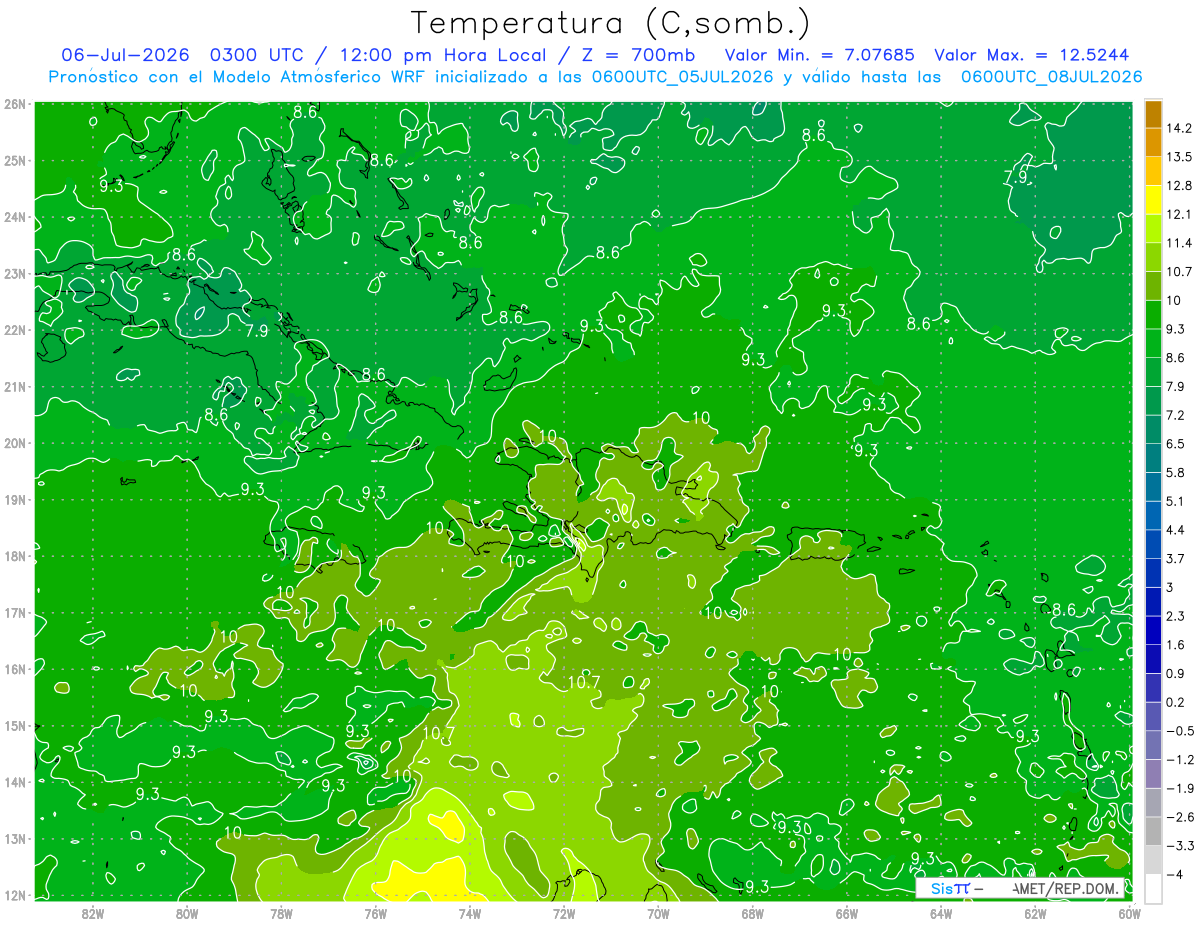The image size is (1200, 927).
Task: Click the "60W" longitude axis label
Action: 1129,913
